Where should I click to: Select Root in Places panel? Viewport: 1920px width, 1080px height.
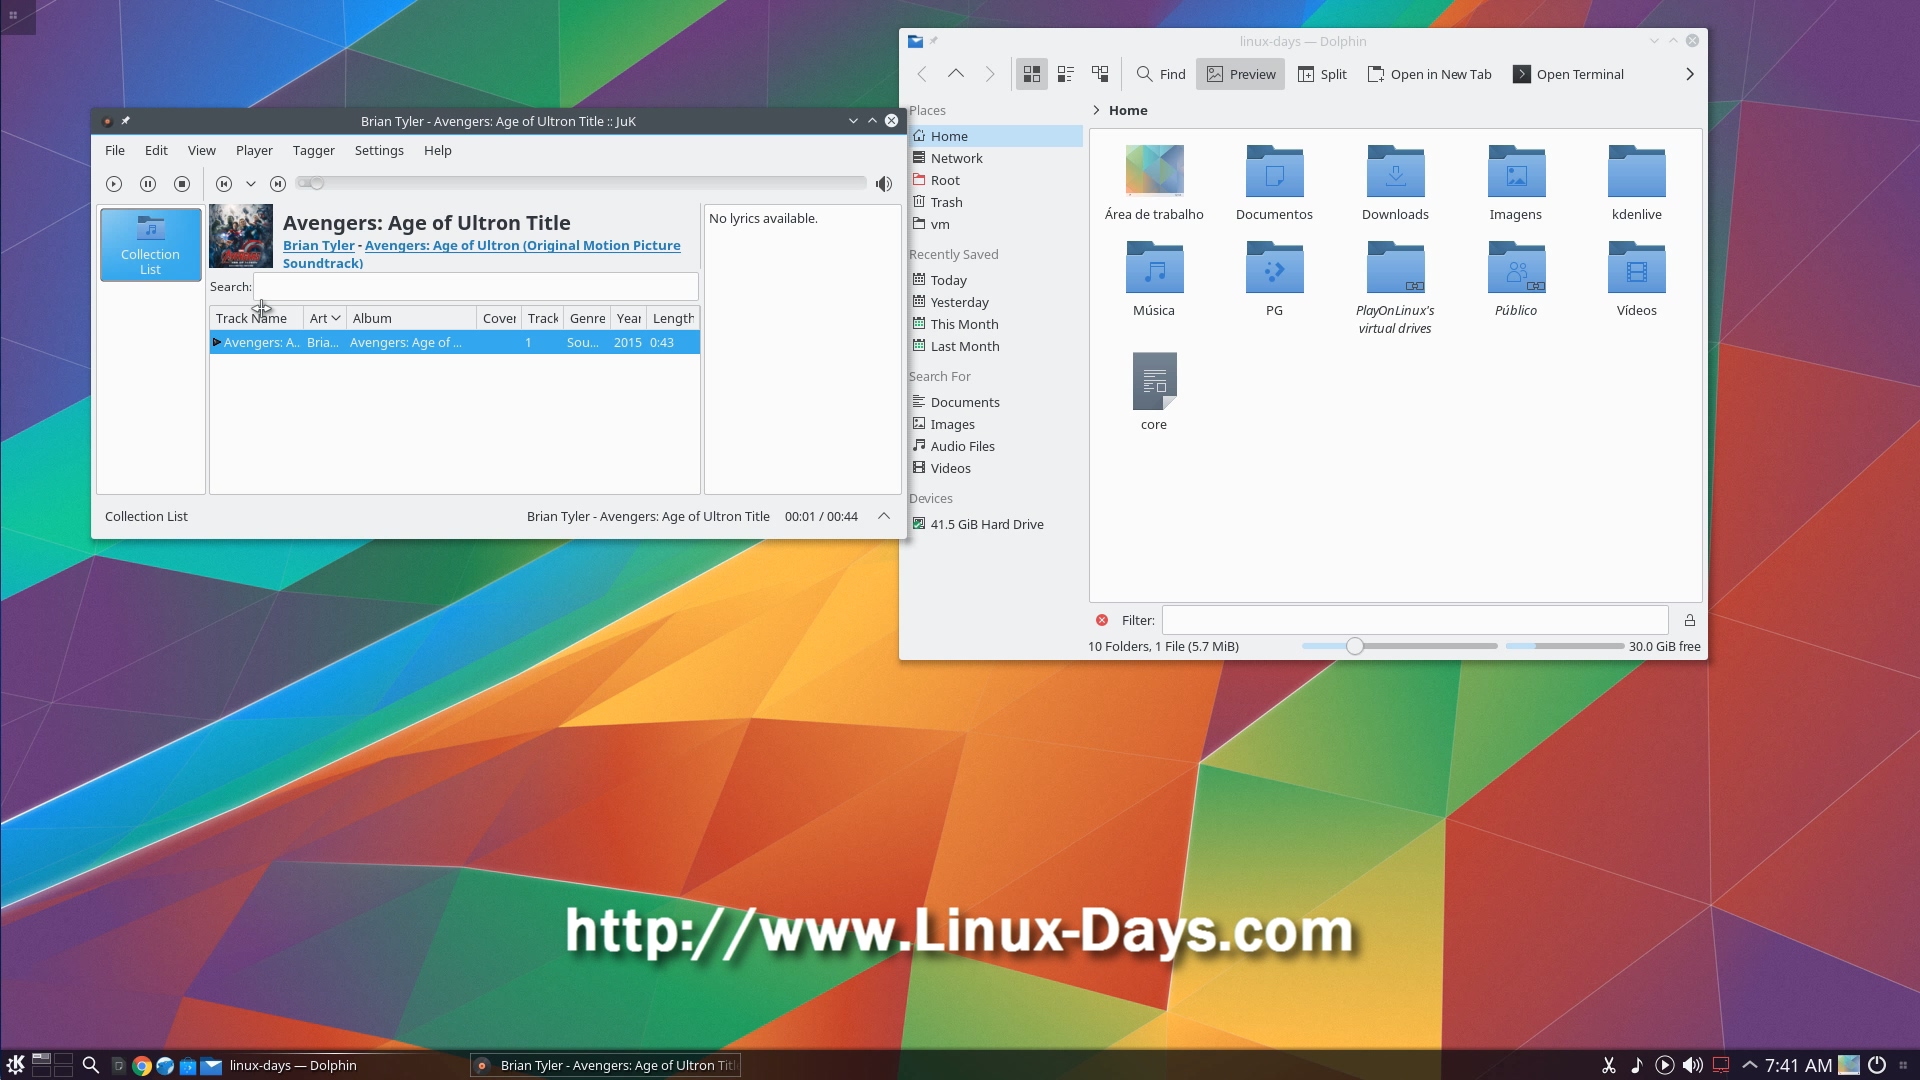995,181
